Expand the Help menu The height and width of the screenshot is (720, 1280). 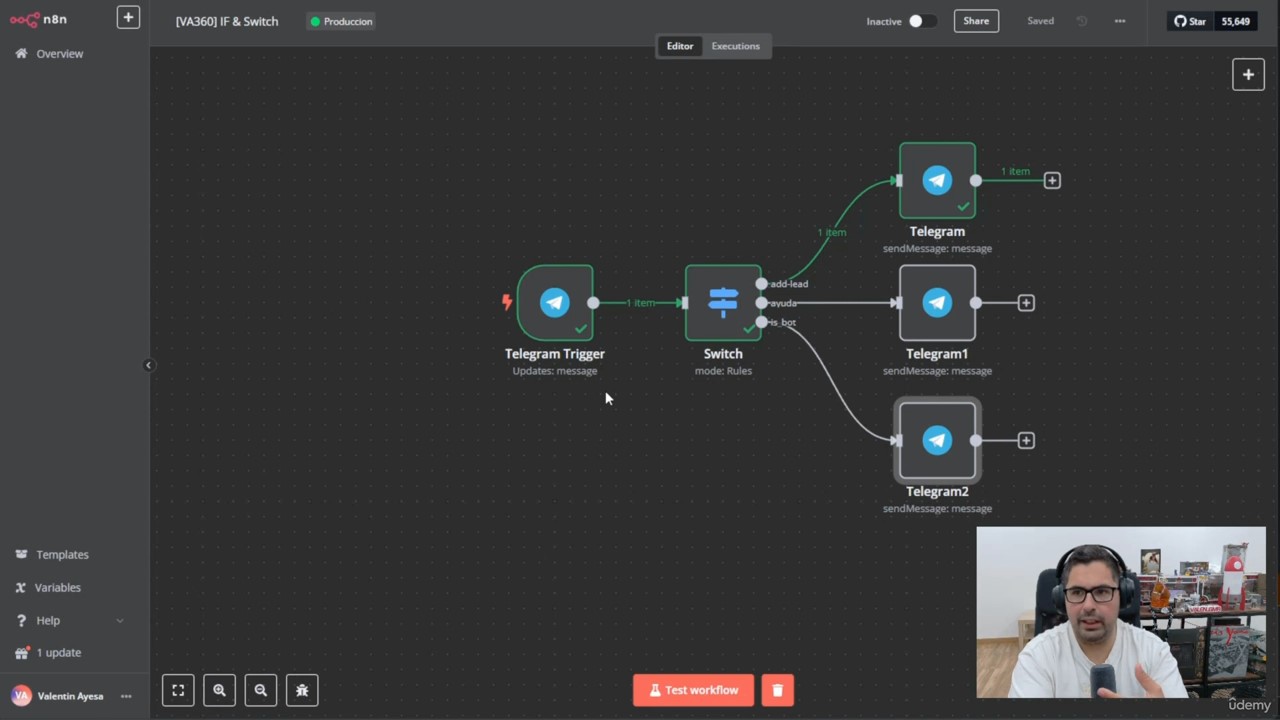(x=69, y=620)
